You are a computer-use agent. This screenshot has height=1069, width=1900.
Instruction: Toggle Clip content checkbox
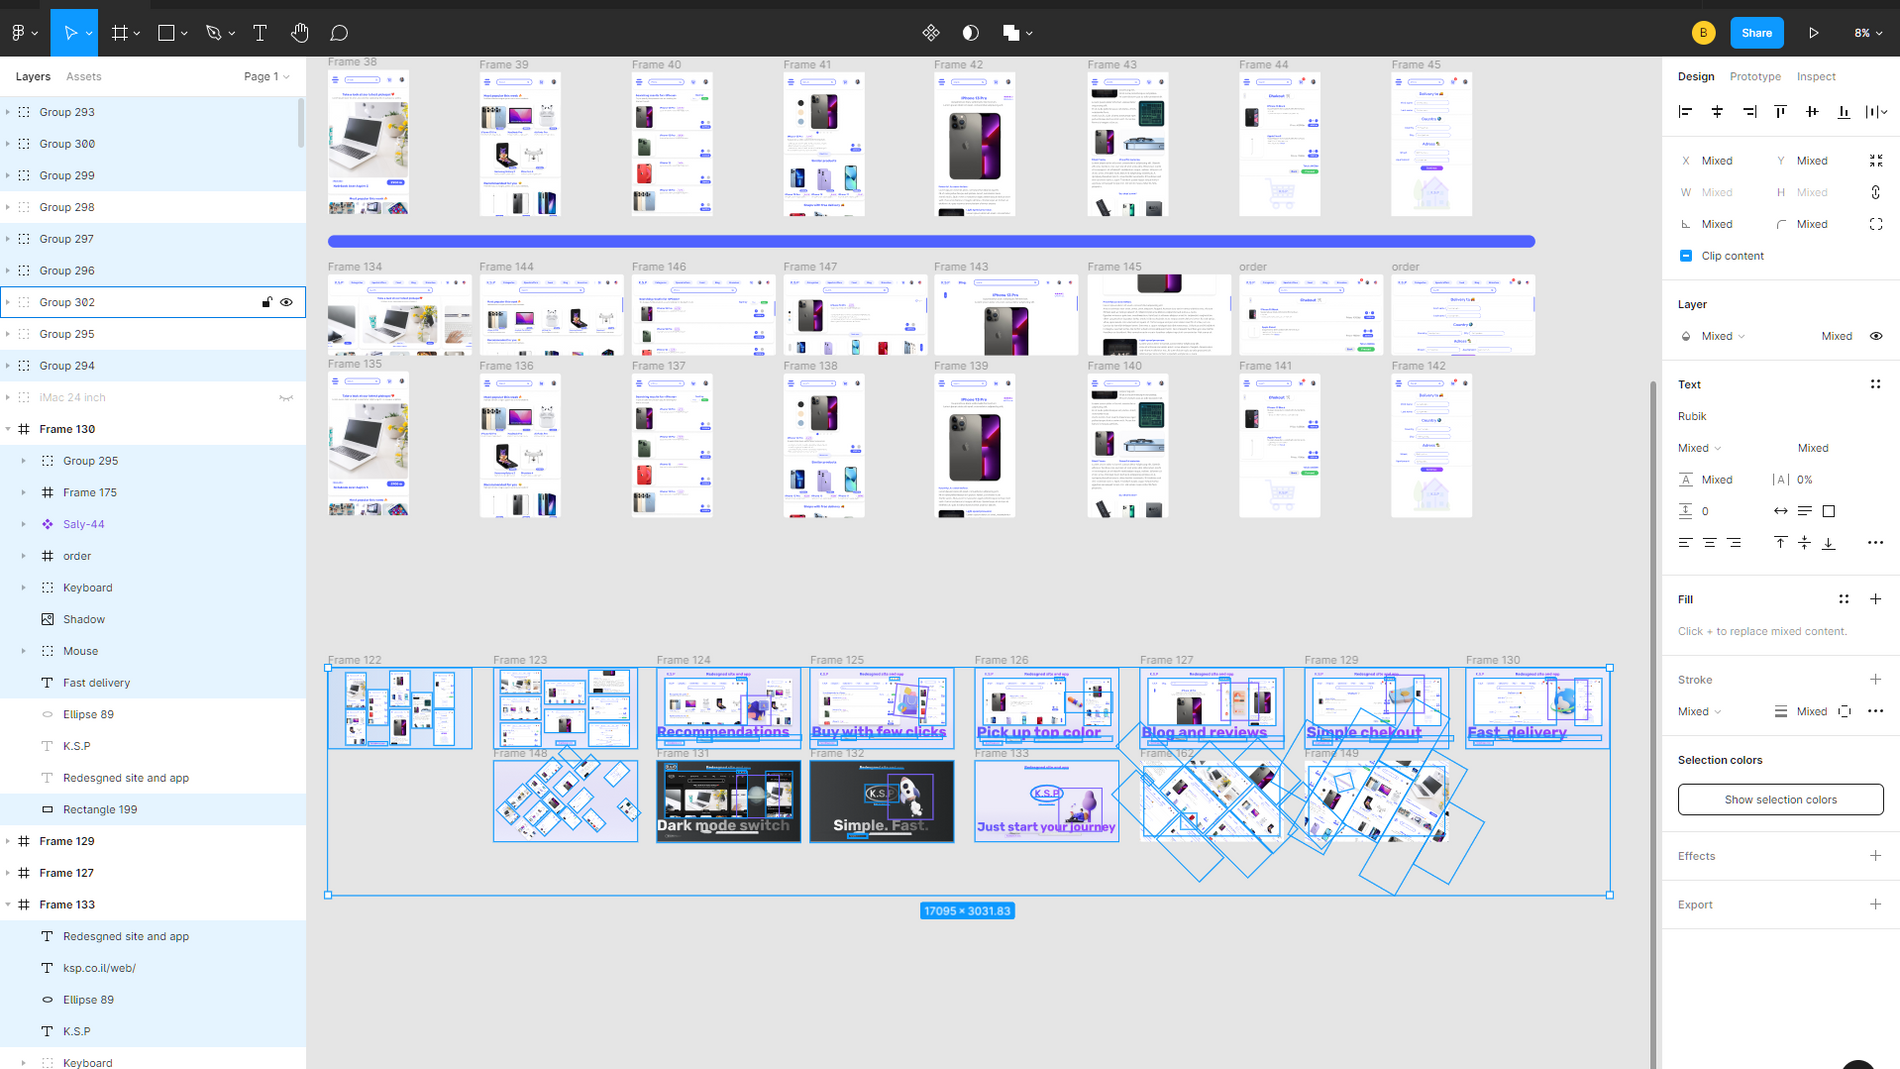tap(1685, 256)
